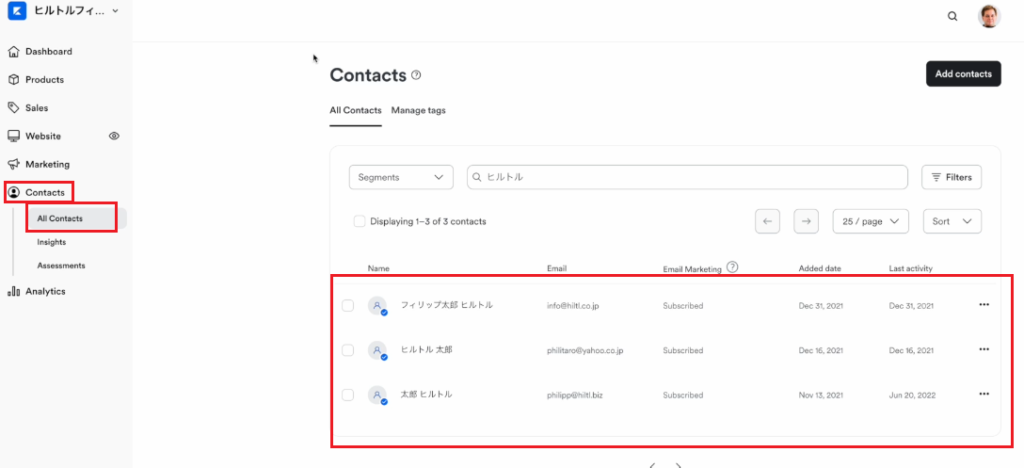1024x468 pixels.
Task: Click the Sales tag icon
Action: coord(13,108)
